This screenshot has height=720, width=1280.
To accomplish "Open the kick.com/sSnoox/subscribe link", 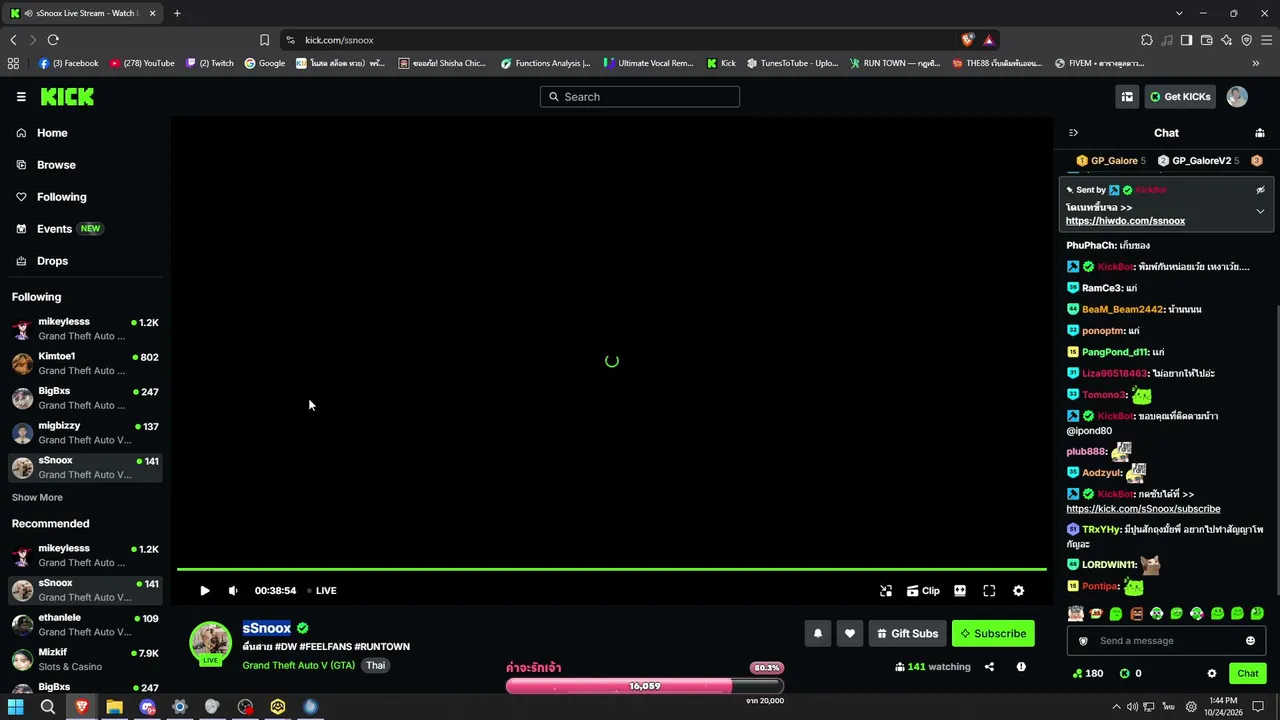I will [x=1143, y=509].
